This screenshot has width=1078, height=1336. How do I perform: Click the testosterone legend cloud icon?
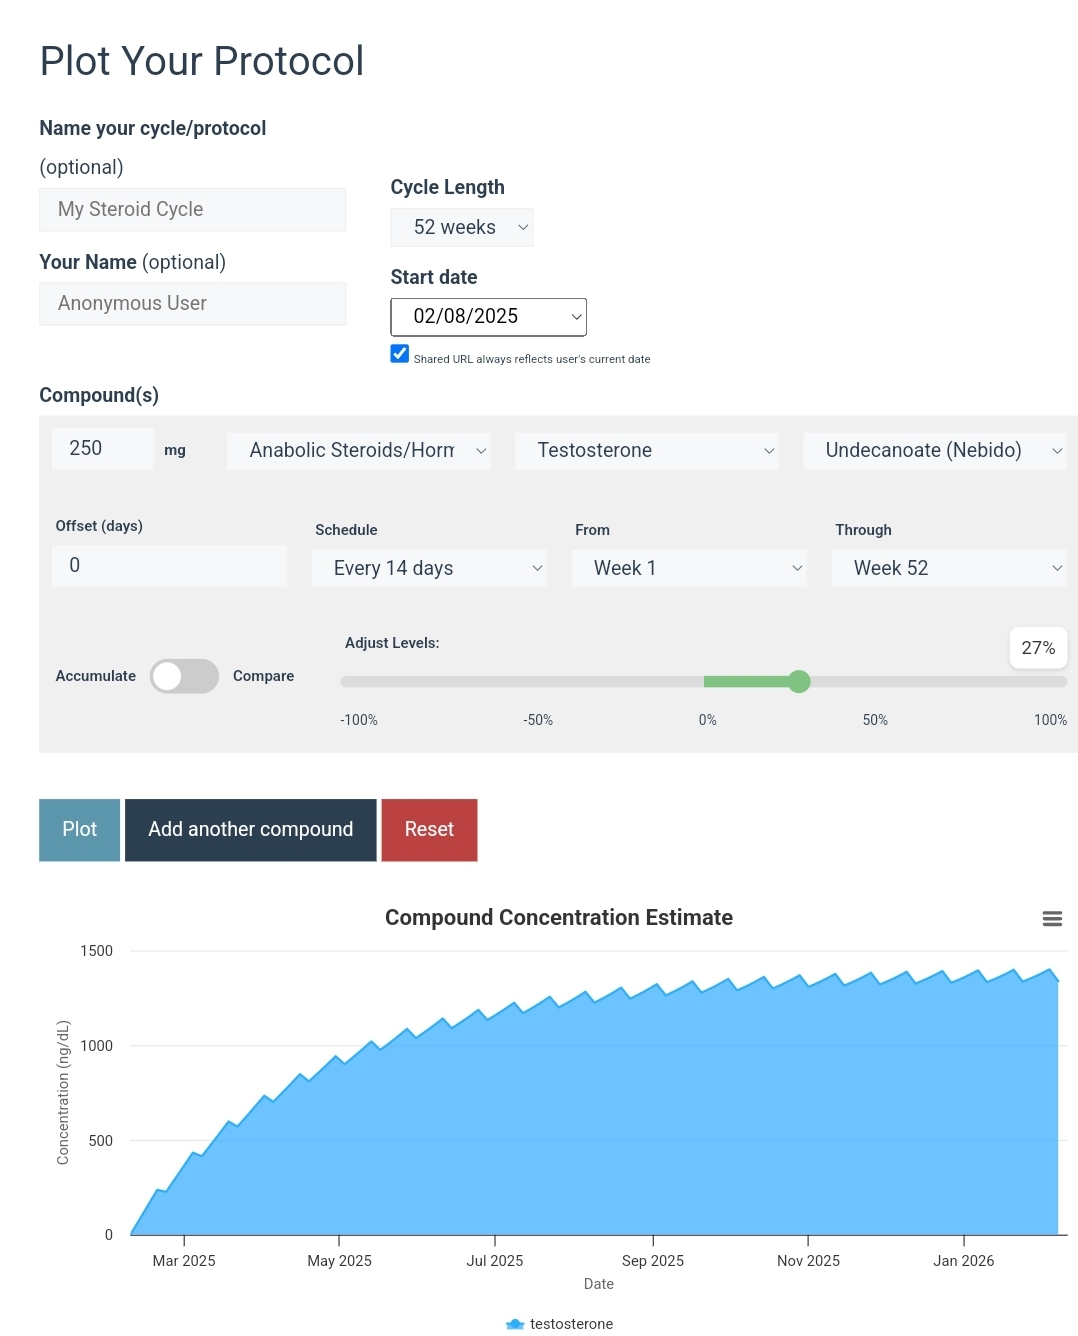pyautogui.click(x=515, y=1324)
